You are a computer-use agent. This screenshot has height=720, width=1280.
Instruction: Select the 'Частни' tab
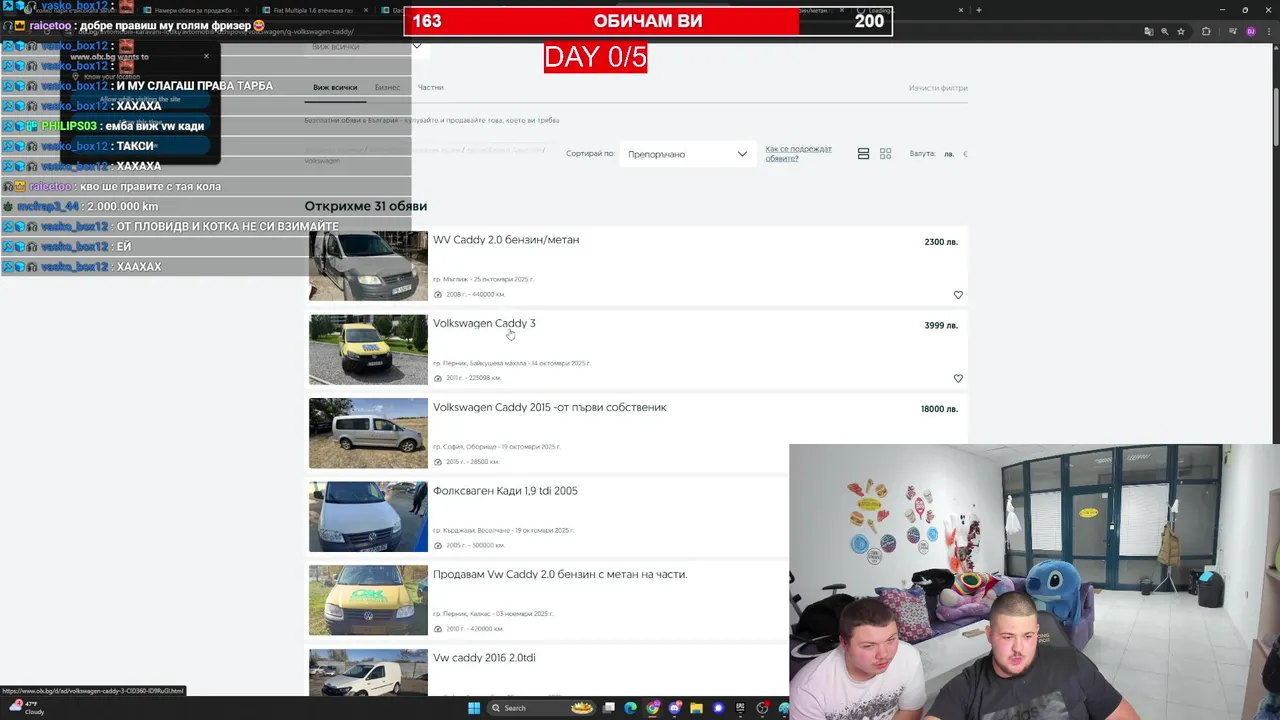click(x=431, y=88)
